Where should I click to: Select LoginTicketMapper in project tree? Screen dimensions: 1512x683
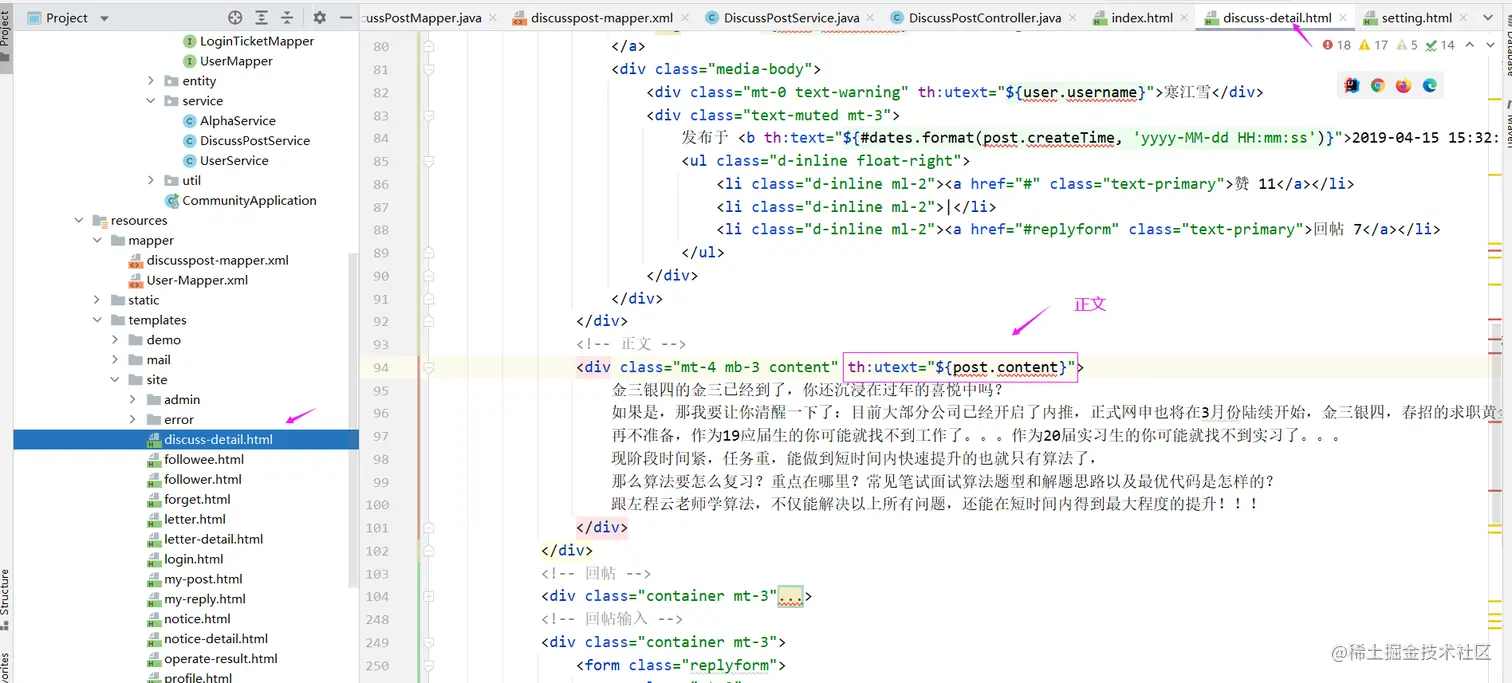(x=256, y=41)
